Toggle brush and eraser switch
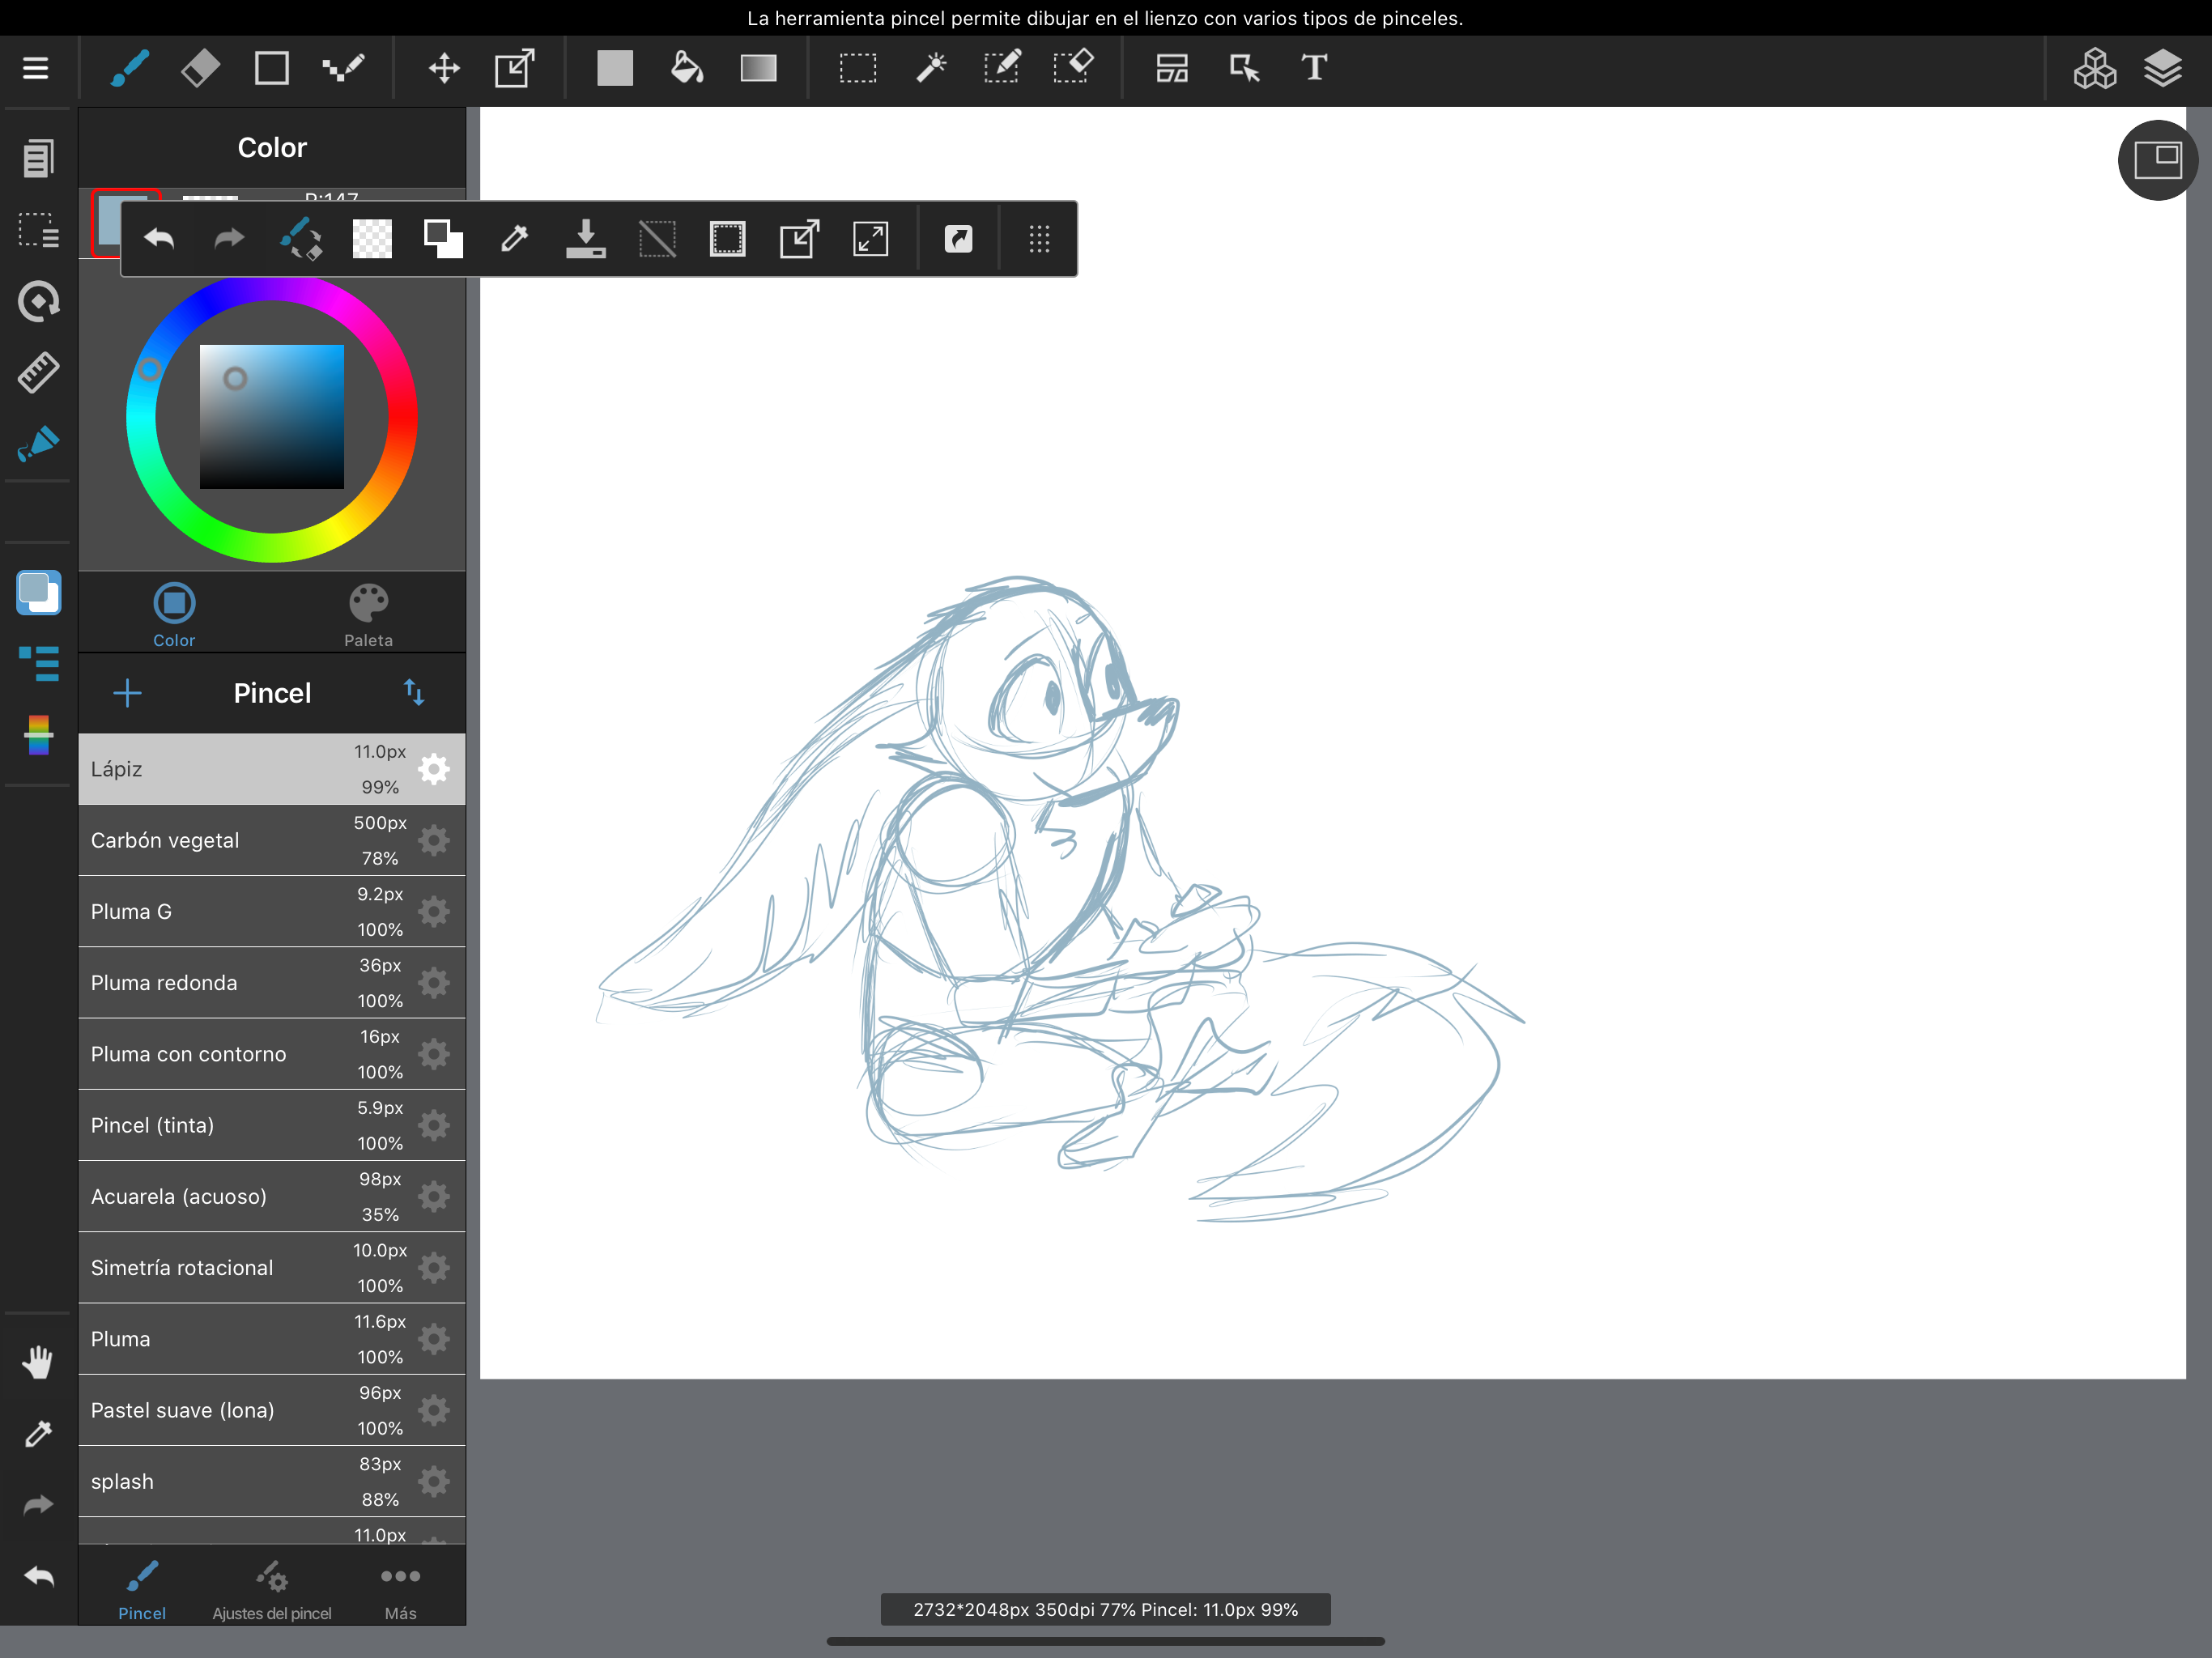The width and height of the screenshot is (2212, 1658). tap(300, 239)
